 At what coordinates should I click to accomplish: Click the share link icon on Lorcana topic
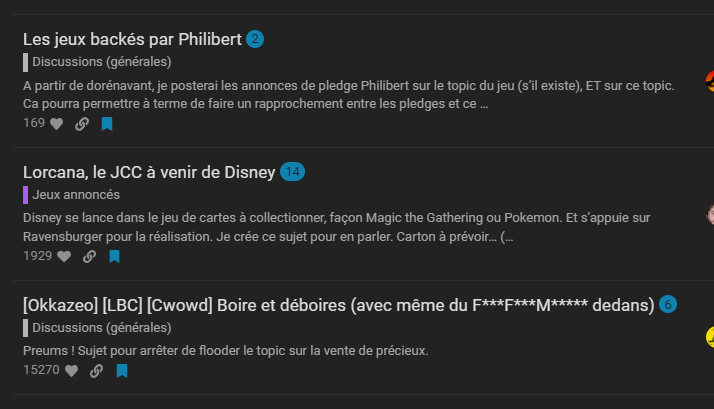tap(89, 256)
